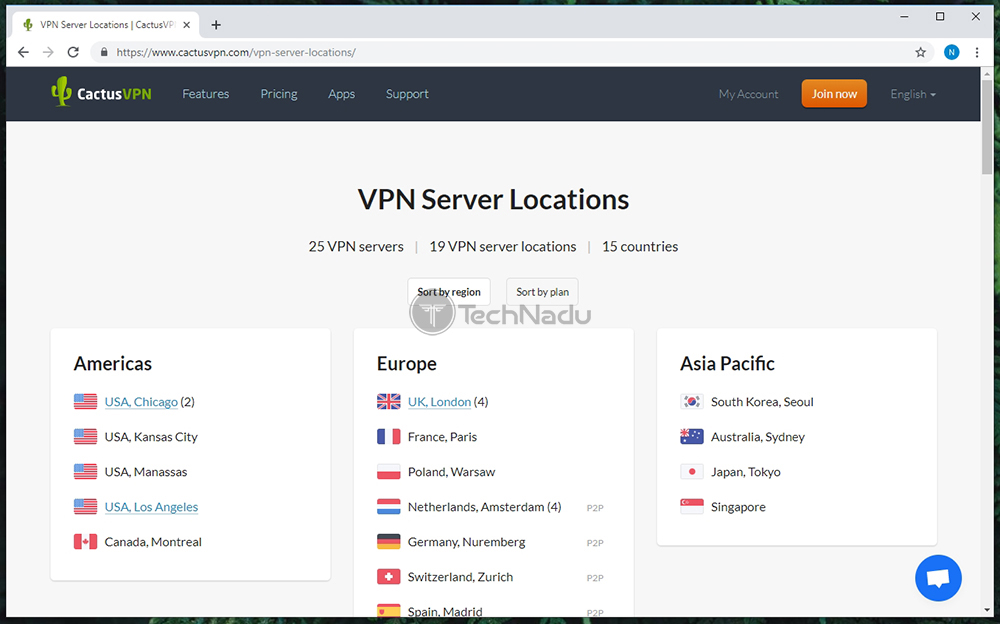This screenshot has height=624, width=1000.
Task: Click the page vertical scrollbar thumb
Action: 987,126
